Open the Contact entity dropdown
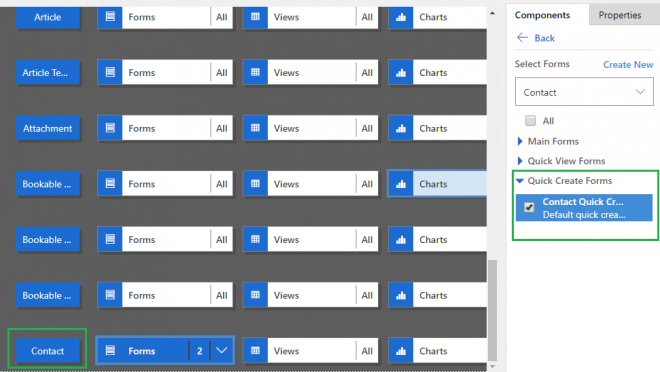Screen dimensions: 660x372 click(x=584, y=92)
